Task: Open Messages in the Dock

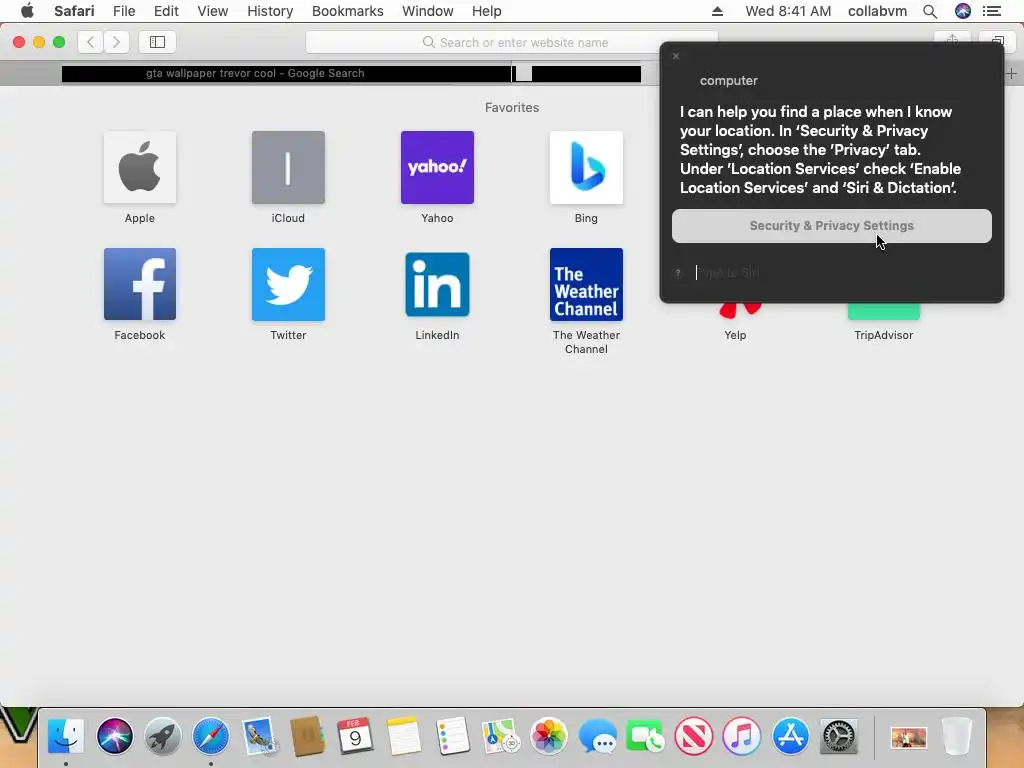Action: pos(597,735)
